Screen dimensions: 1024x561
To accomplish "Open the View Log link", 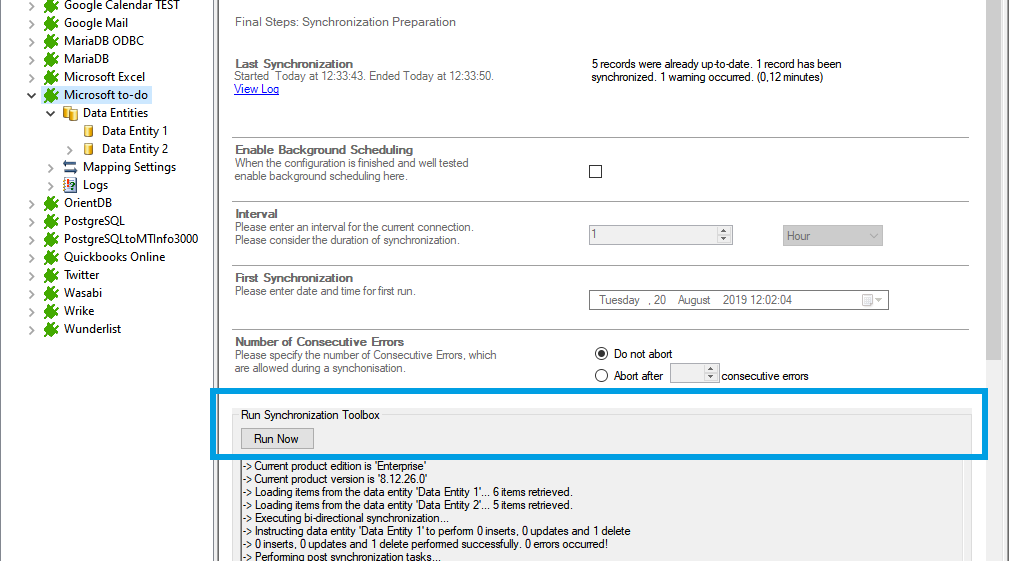I will 256,89.
